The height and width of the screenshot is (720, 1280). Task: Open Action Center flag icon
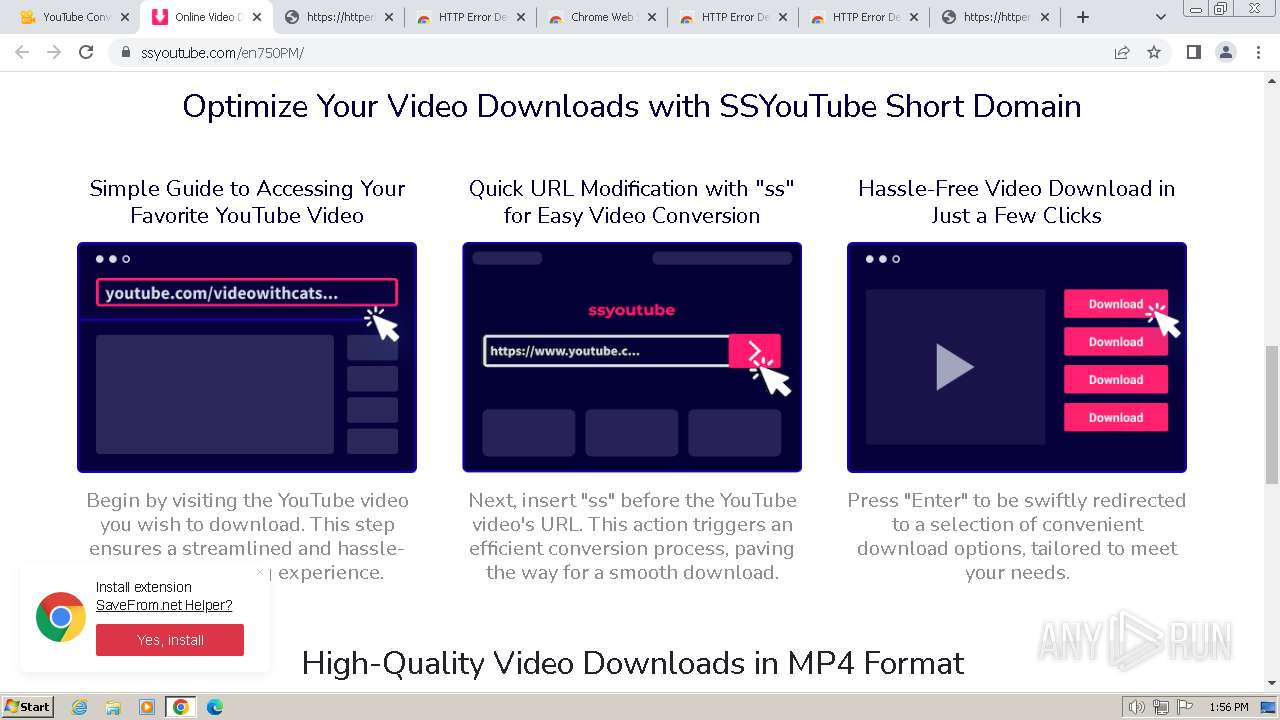click(1185, 707)
